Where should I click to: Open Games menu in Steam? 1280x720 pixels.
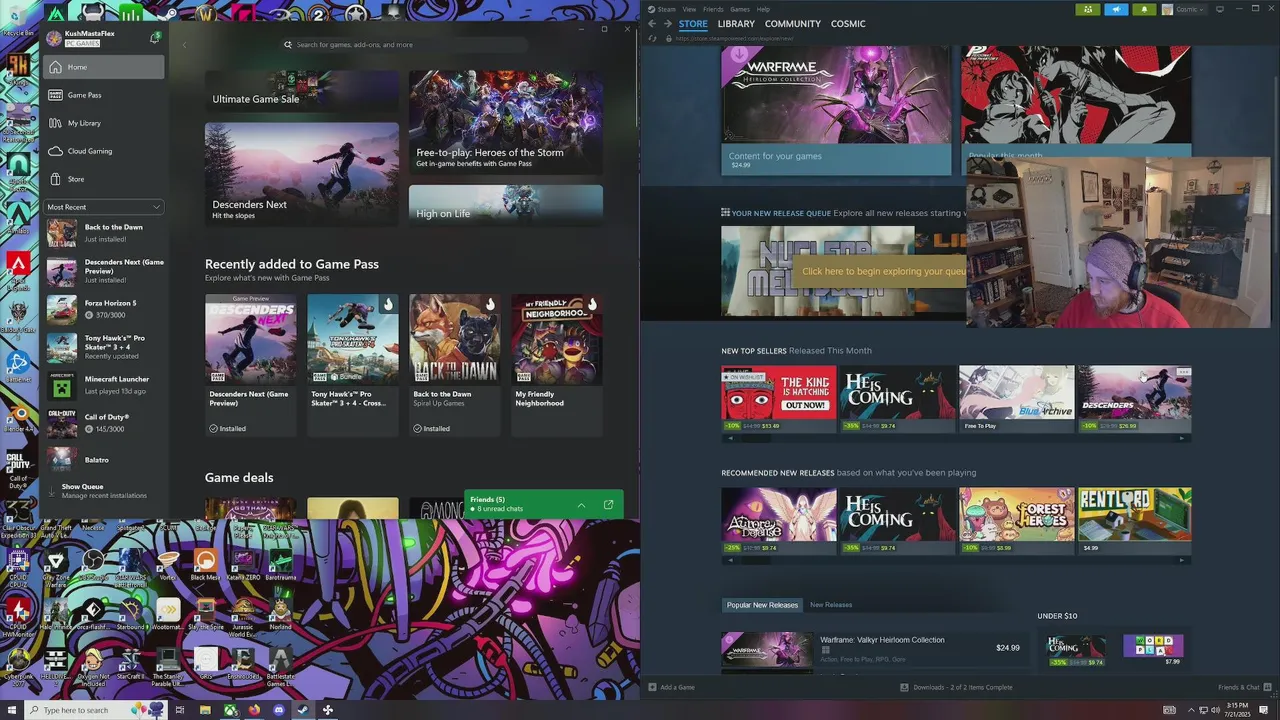(x=740, y=9)
